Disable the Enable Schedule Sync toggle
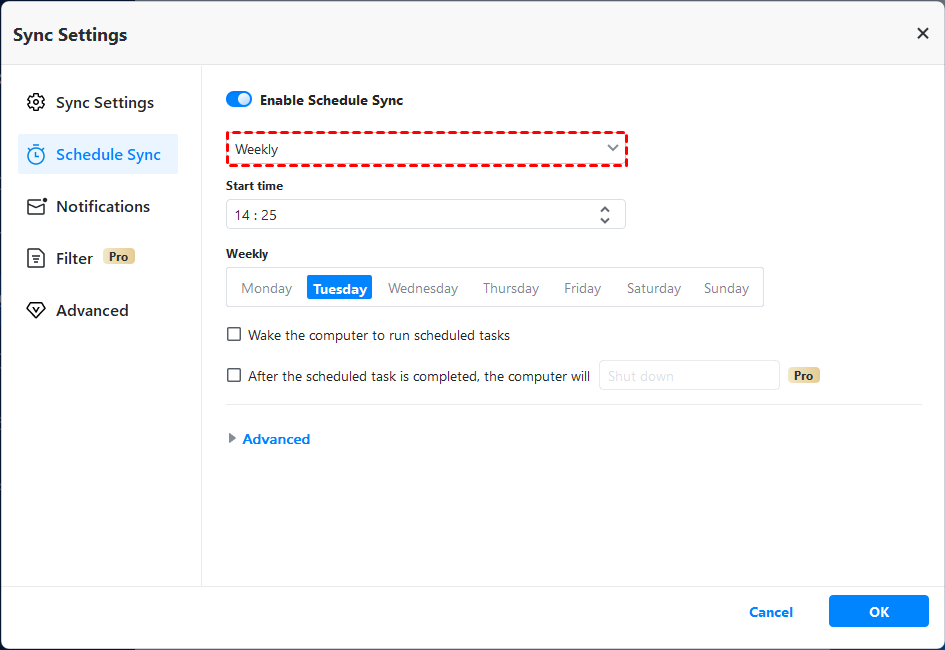The height and width of the screenshot is (650, 945). click(x=239, y=100)
